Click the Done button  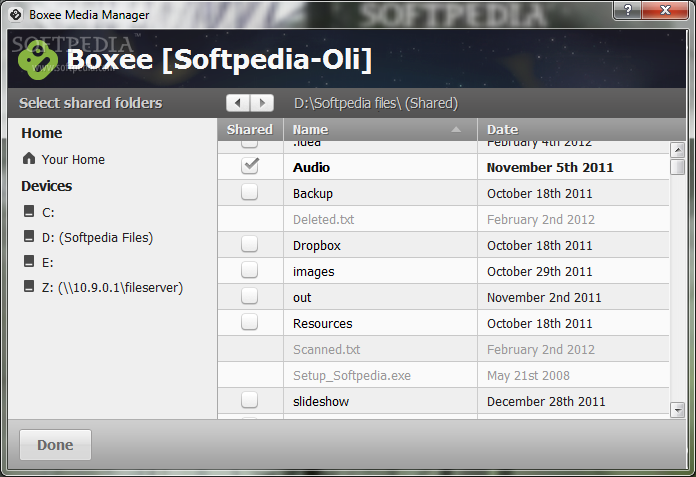click(55, 445)
